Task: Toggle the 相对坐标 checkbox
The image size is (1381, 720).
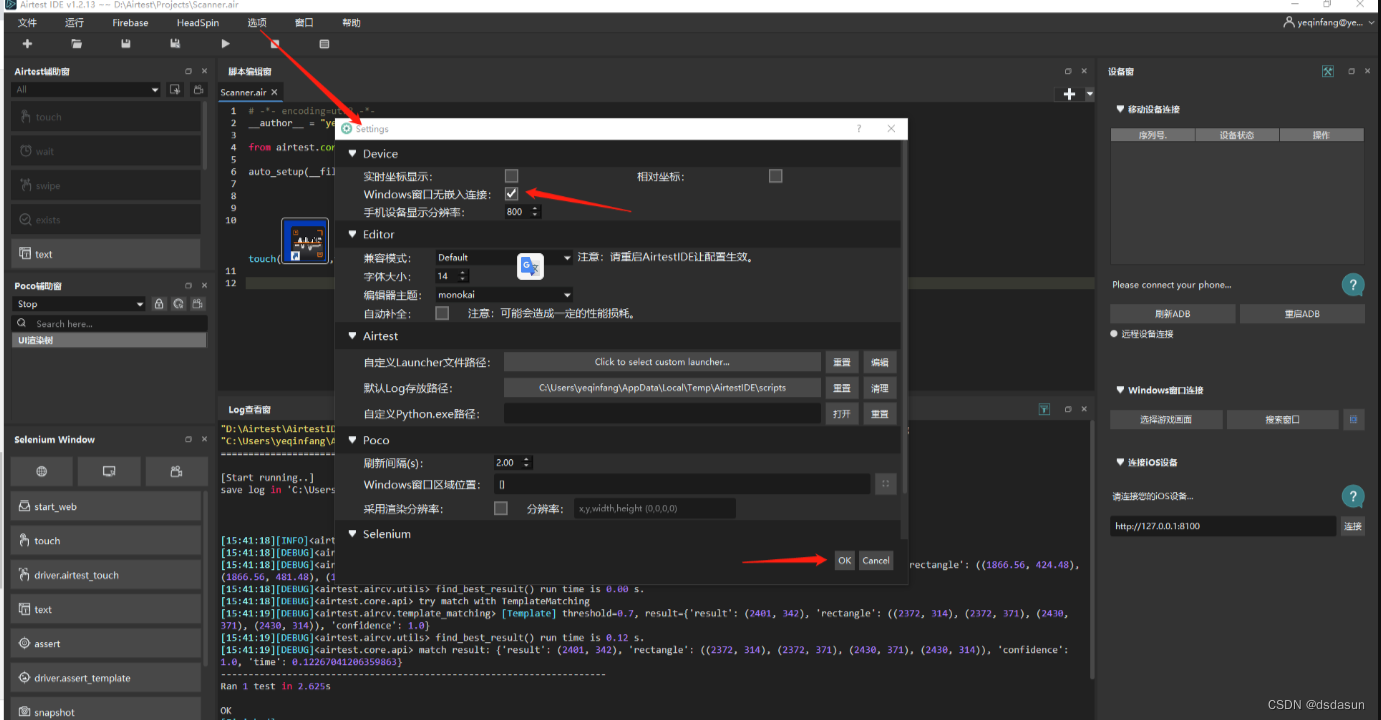Action: (775, 176)
